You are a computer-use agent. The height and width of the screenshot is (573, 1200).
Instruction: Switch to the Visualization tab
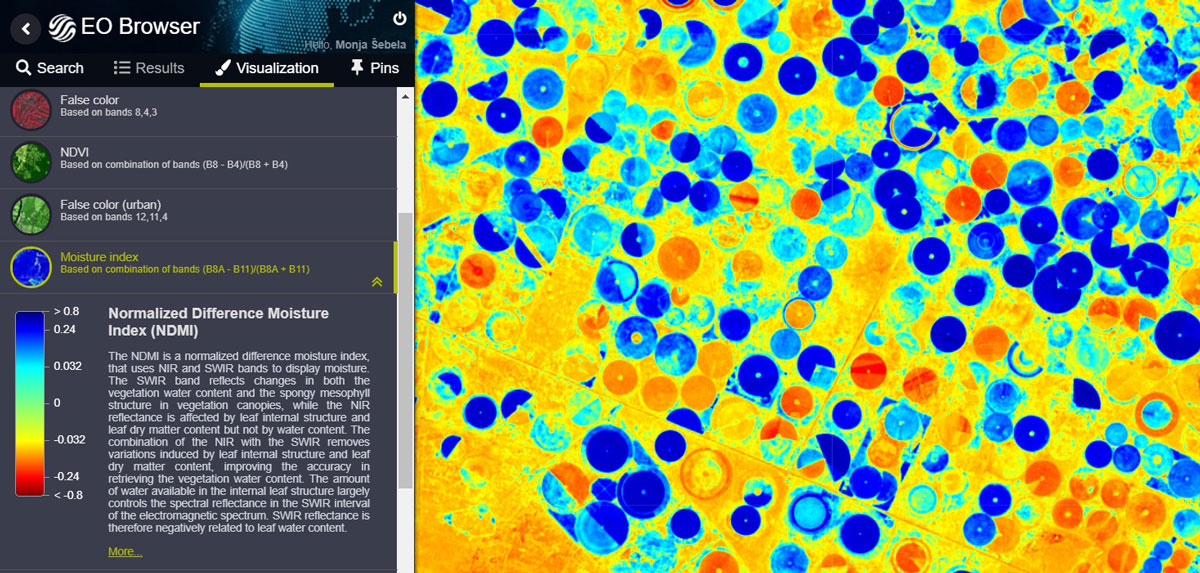click(267, 68)
